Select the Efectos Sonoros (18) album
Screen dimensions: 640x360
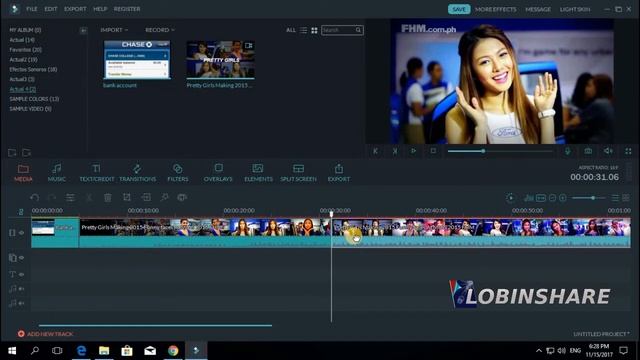(x=33, y=69)
